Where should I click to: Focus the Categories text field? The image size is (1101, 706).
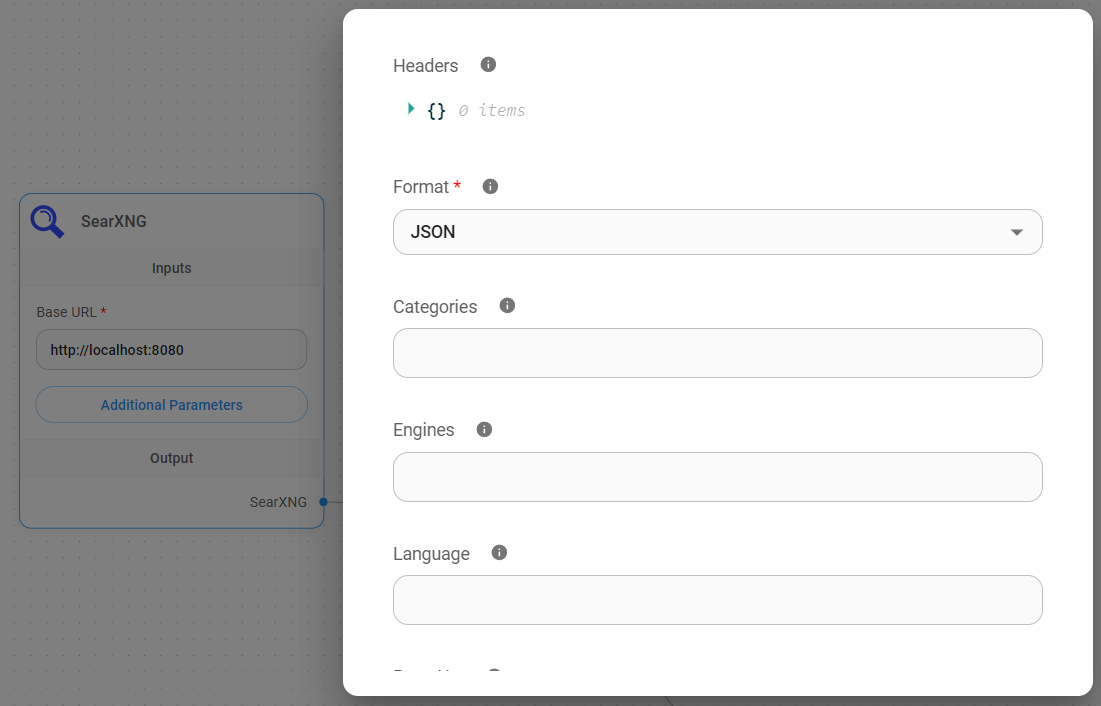717,353
